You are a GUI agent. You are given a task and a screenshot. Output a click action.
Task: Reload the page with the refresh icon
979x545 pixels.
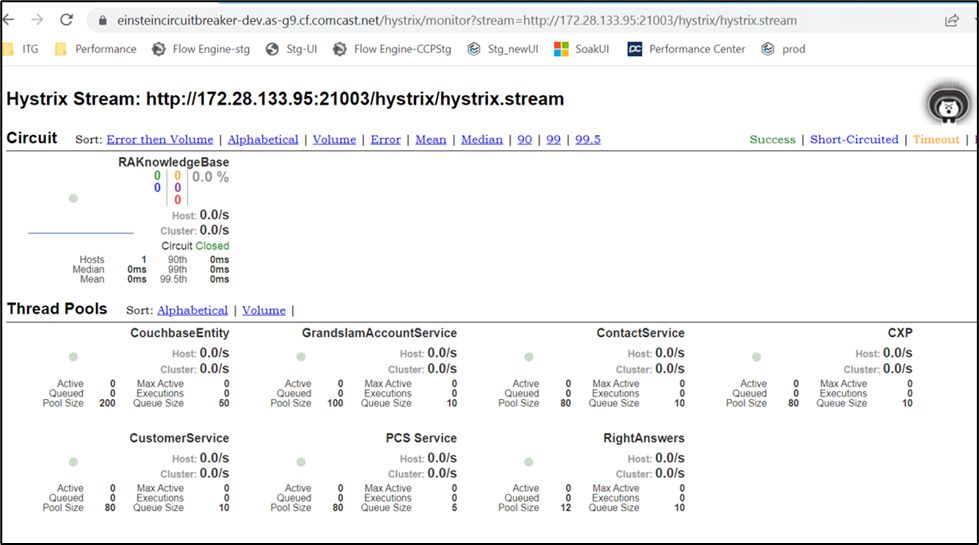pyautogui.click(x=66, y=20)
